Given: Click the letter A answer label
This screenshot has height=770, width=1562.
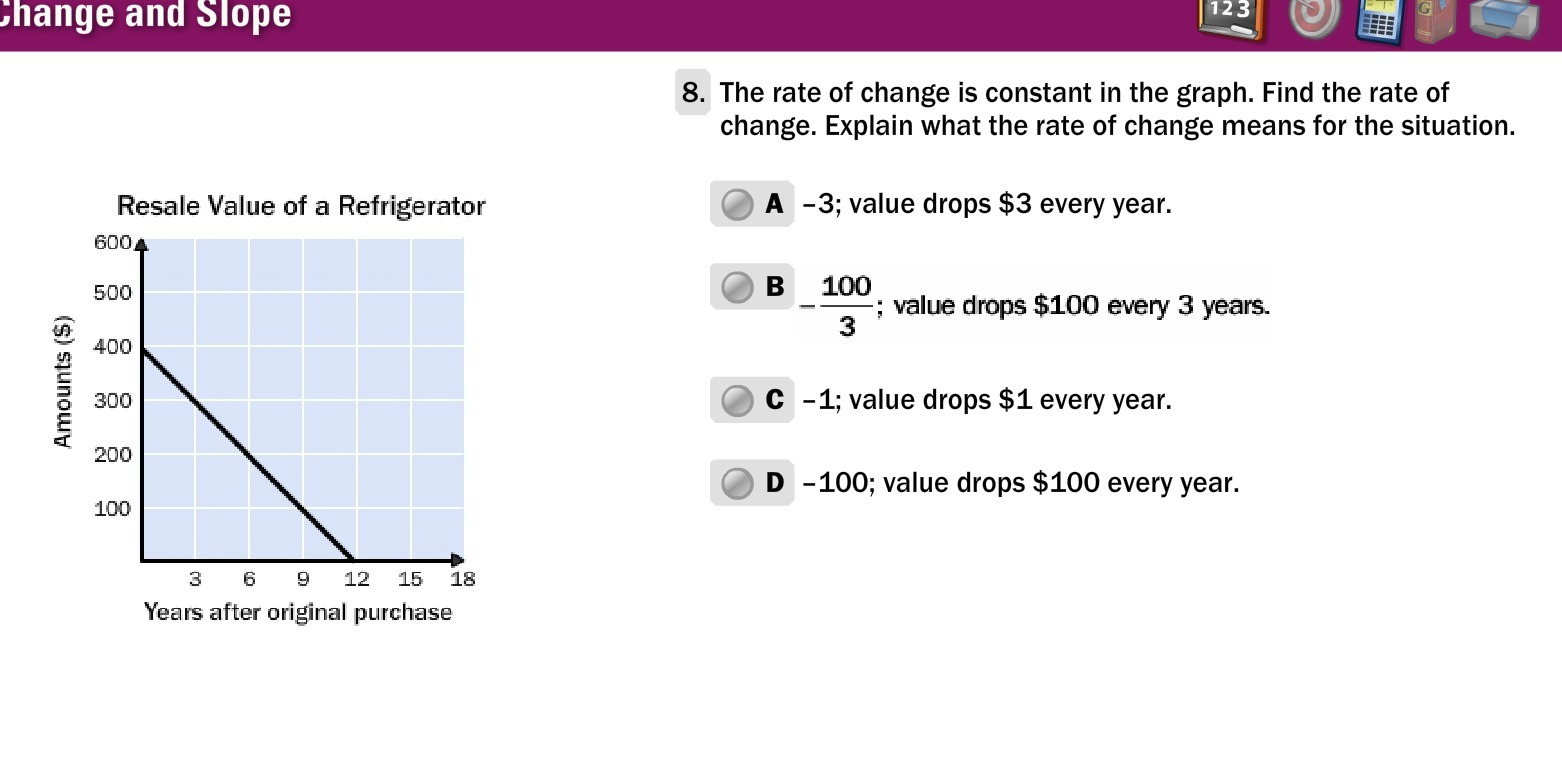Looking at the screenshot, I should point(774,204).
